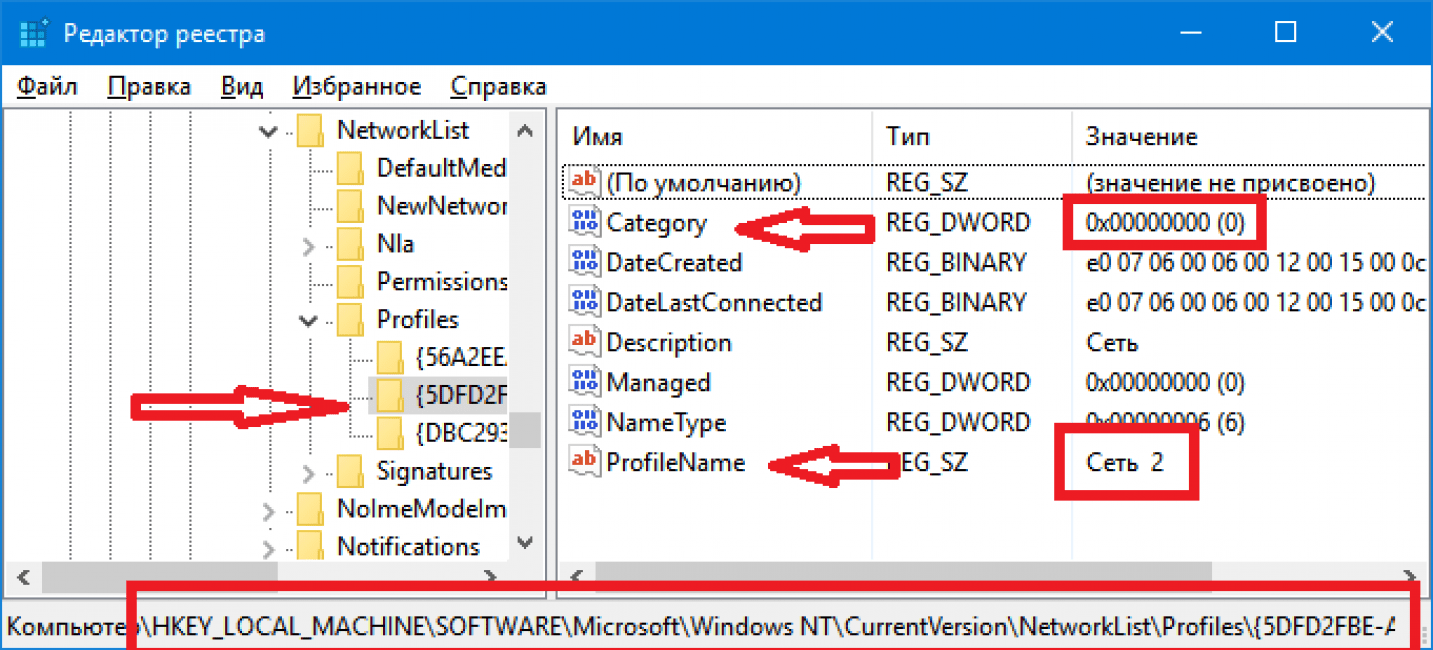Collapse the Profiles tree node
The height and width of the screenshot is (650, 1433).
coord(308,321)
